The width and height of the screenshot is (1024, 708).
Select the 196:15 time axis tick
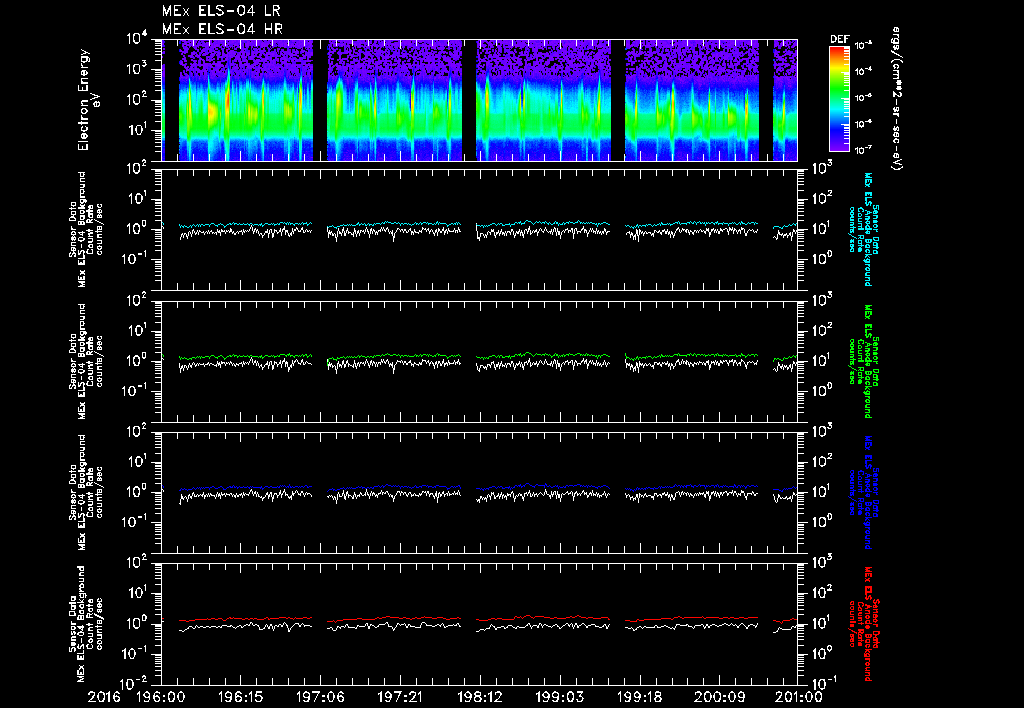(240, 696)
